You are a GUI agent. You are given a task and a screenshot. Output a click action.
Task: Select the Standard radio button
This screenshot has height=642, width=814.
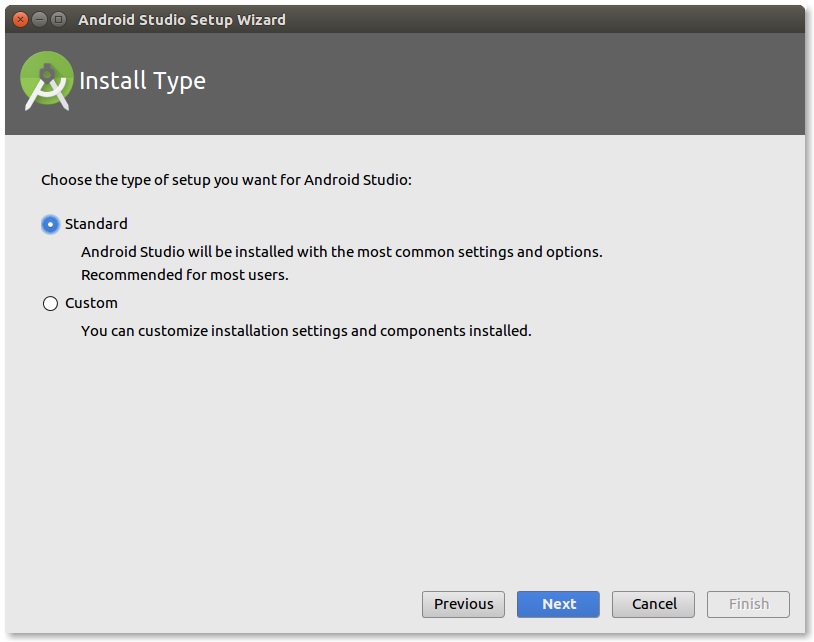click(50, 224)
